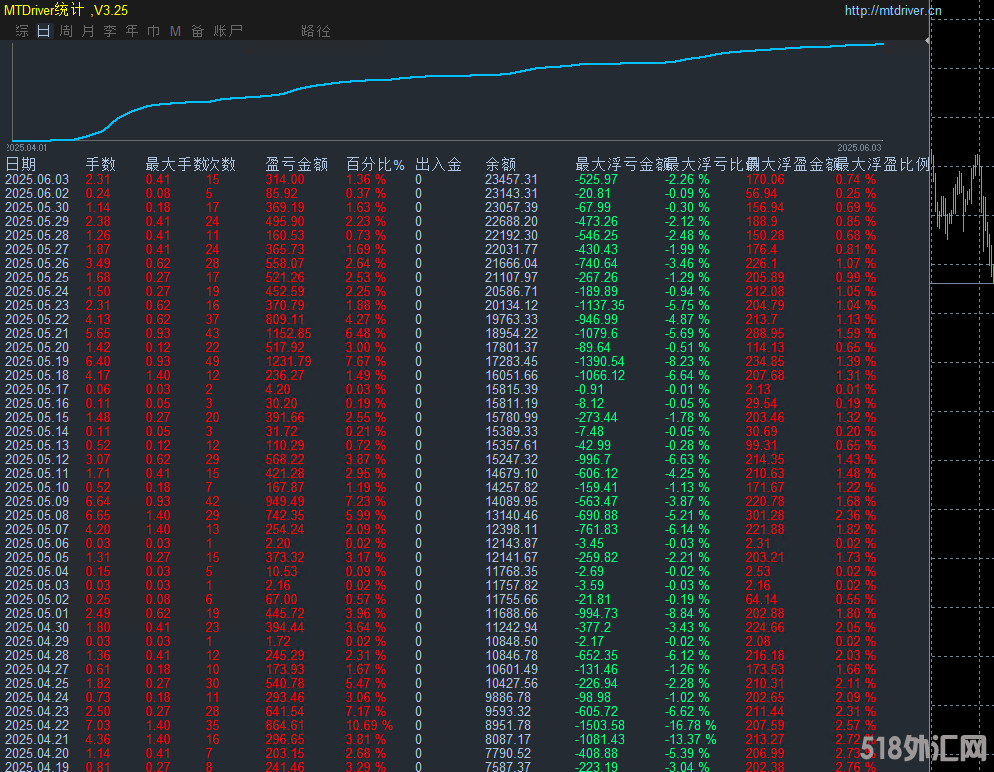Select the 2025.05.30 date row

37,207
